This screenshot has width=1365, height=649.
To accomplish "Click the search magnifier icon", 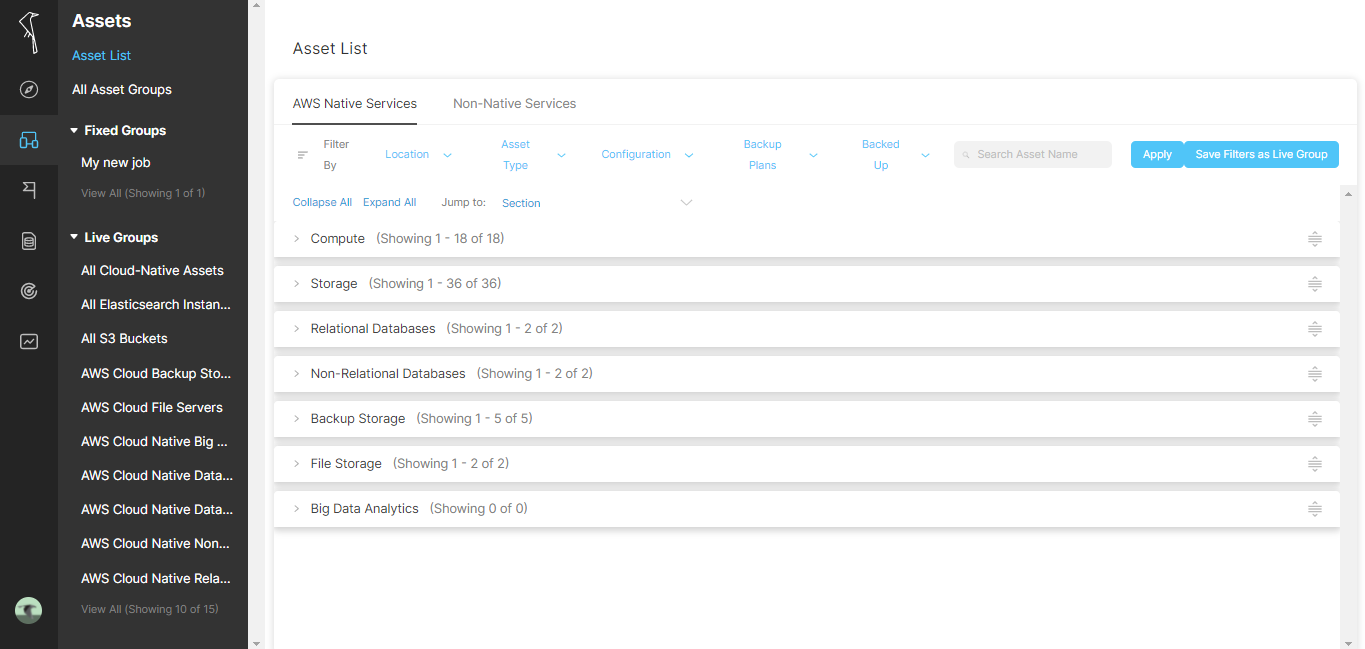I will pyautogui.click(x=966, y=155).
